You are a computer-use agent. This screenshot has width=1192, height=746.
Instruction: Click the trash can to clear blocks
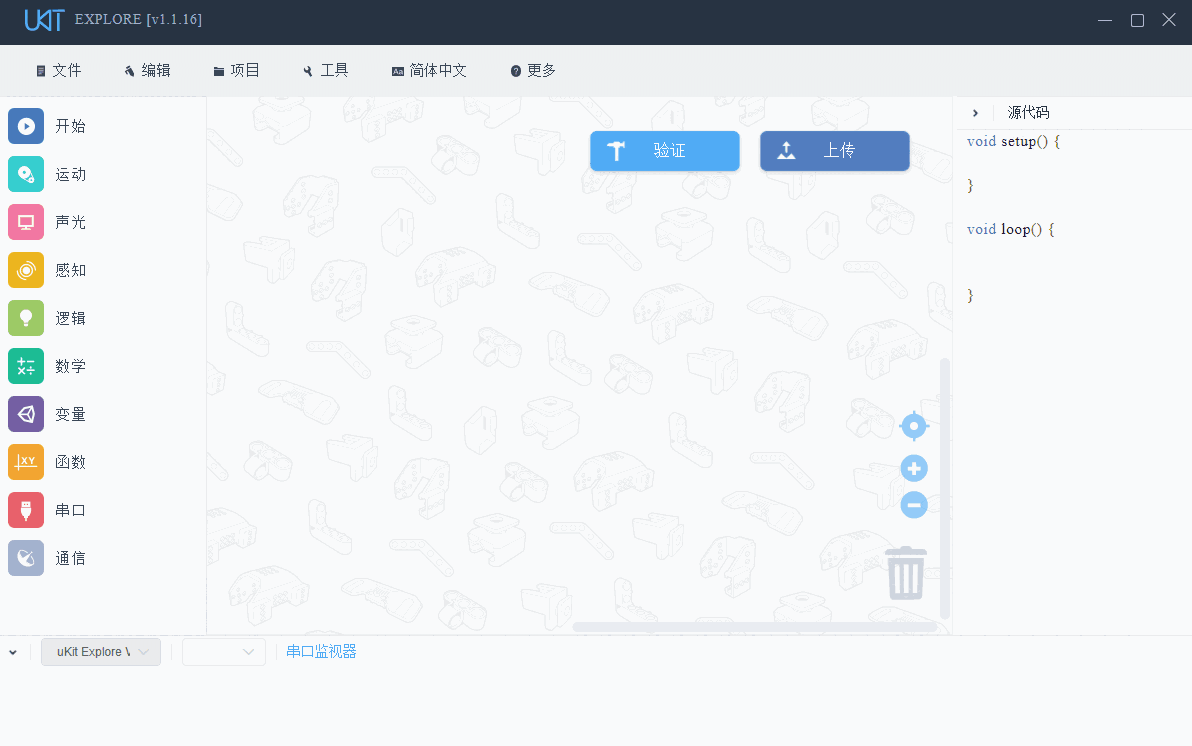tap(906, 574)
